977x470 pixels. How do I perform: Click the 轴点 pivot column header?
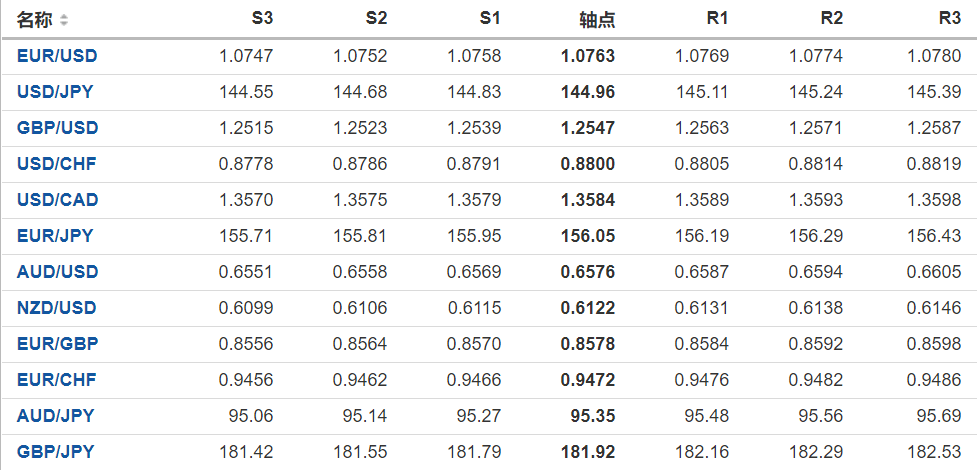[x=597, y=20]
